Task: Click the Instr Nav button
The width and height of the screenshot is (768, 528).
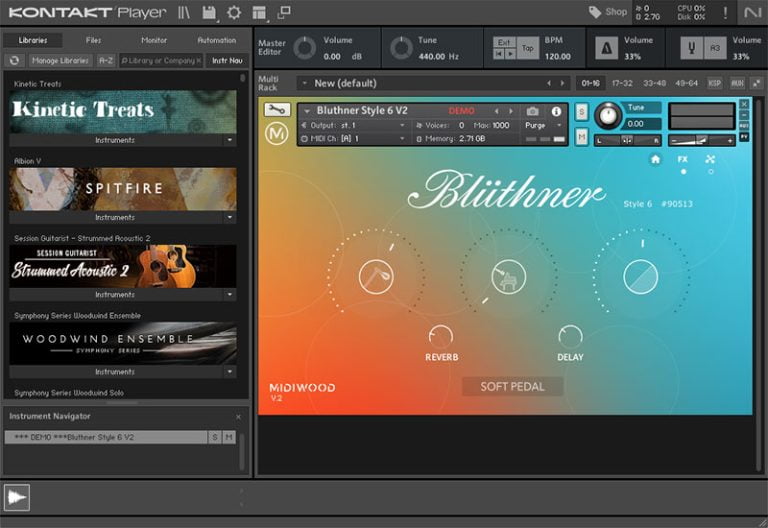Action: (x=227, y=60)
